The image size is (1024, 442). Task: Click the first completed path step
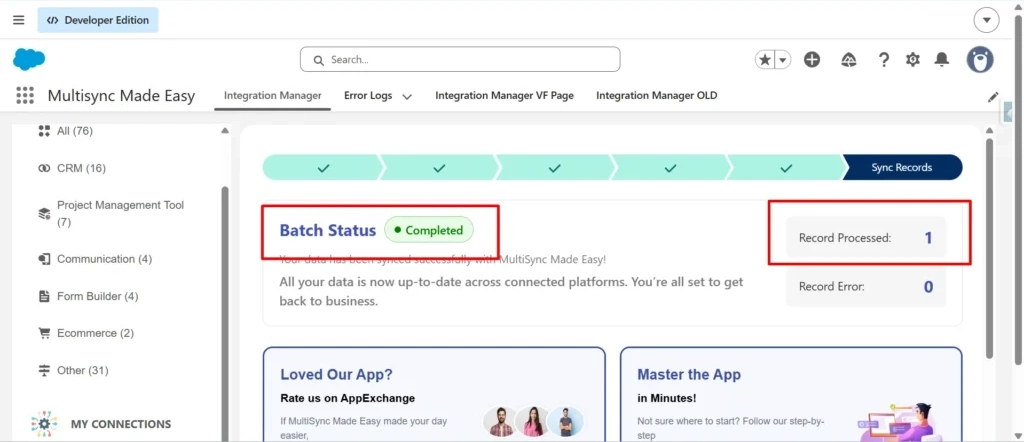[x=323, y=168]
